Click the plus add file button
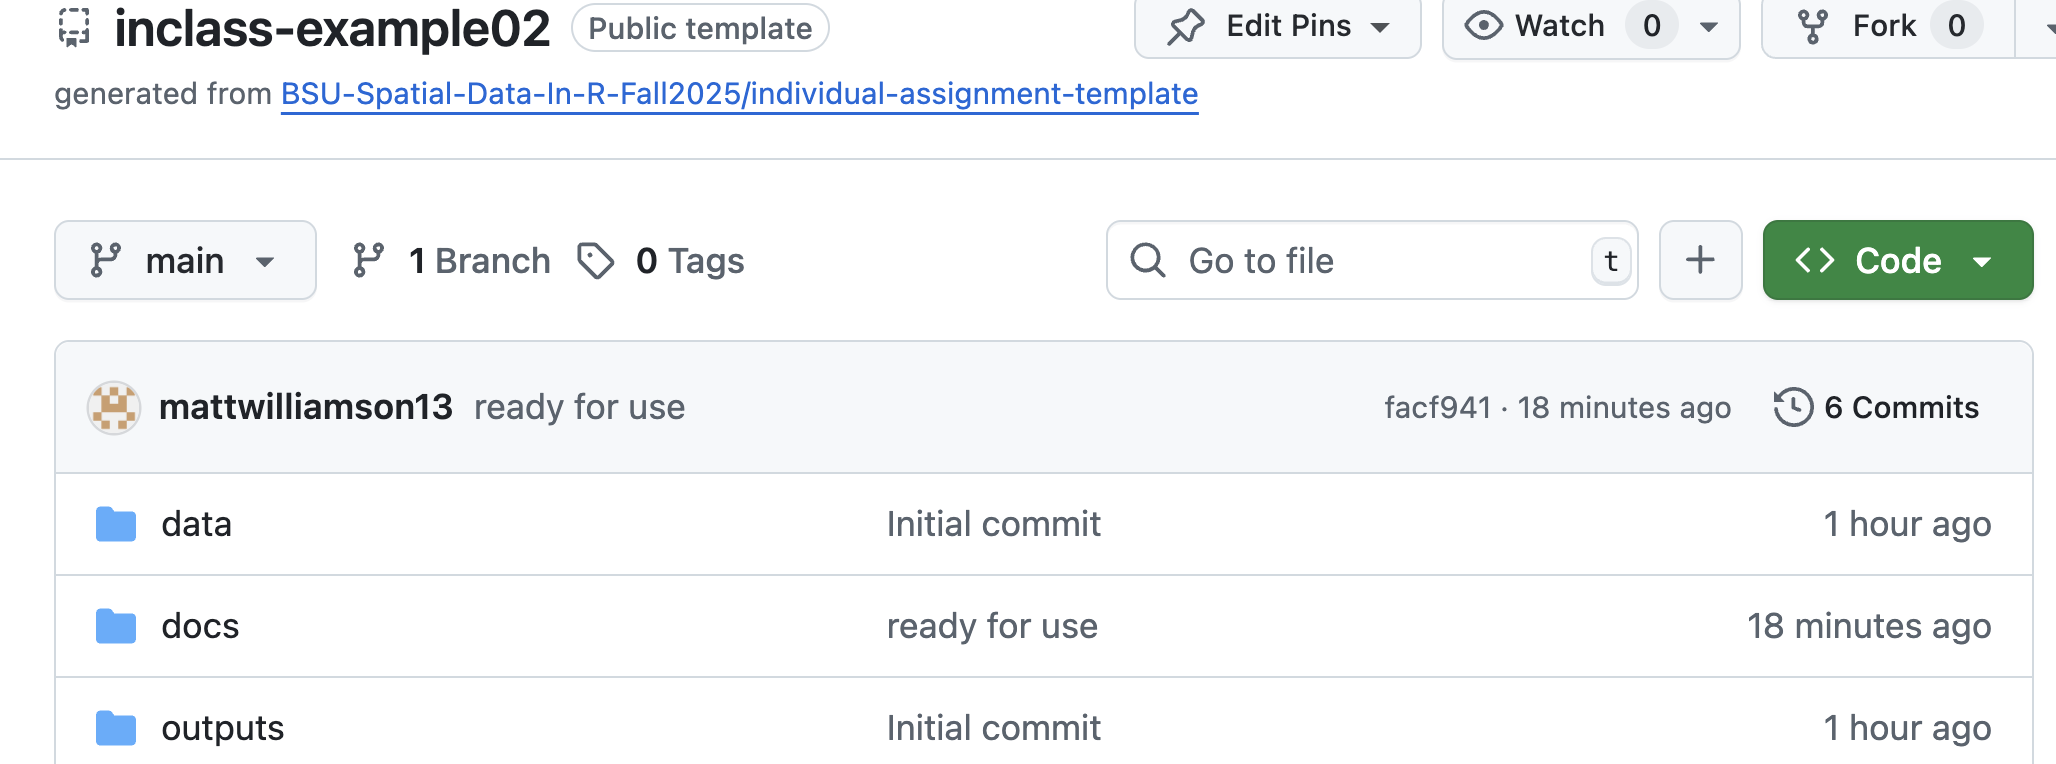 click(1700, 260)
